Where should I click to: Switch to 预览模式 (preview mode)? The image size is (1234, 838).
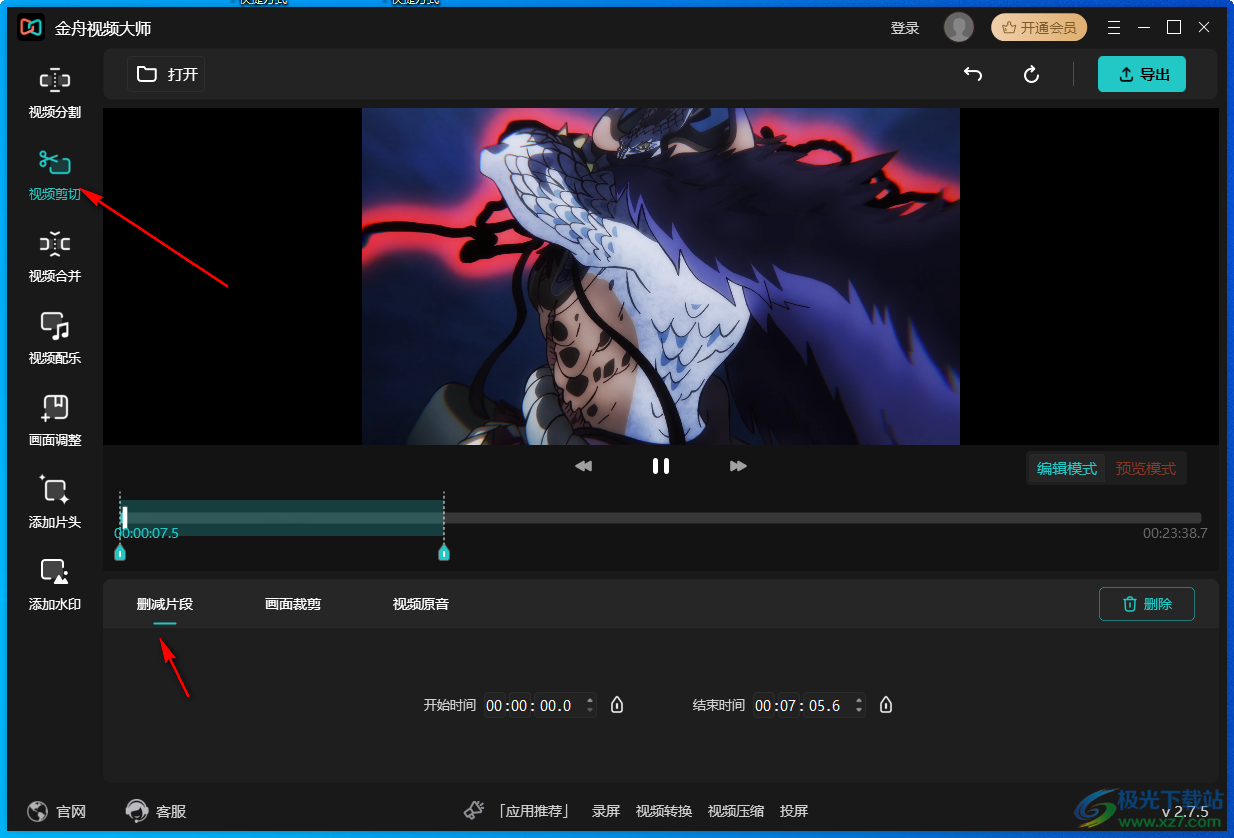point(1146,469)
